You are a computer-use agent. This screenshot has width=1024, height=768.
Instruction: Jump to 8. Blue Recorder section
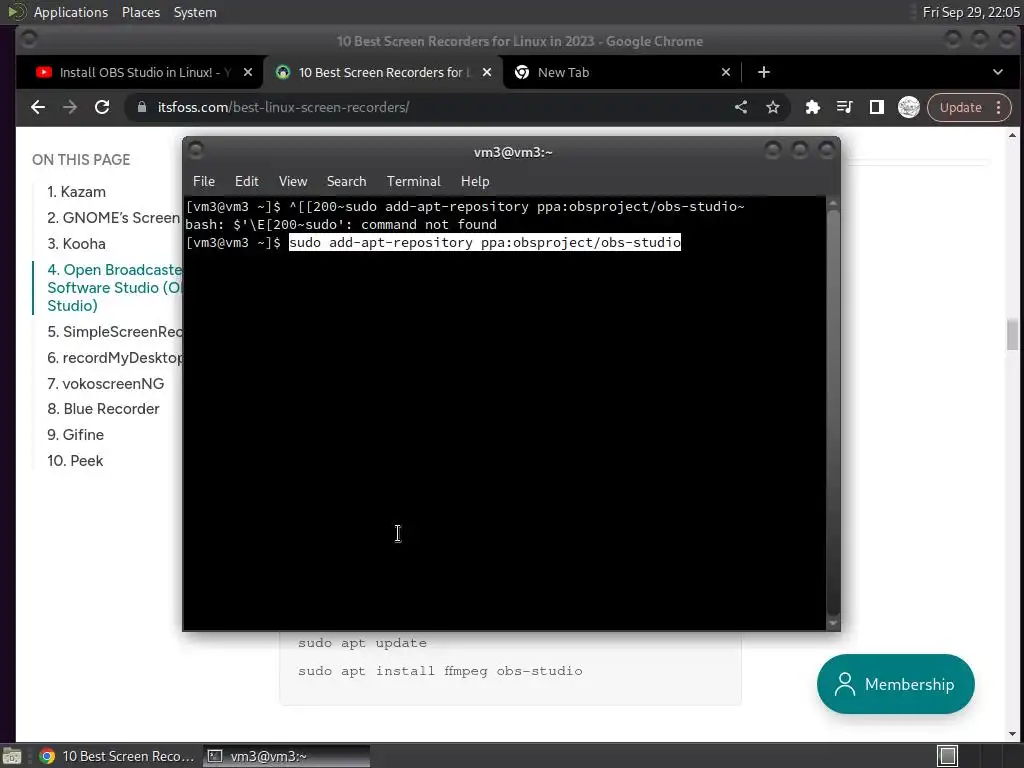[x=103, y=409]
